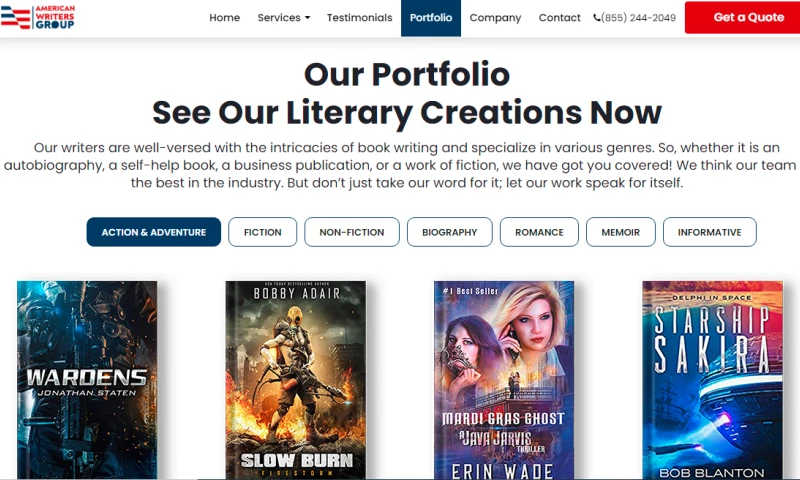Screen dimensions: 800x480
Task: Switch to the Non-Fiction category tab
Action: point(352,232)
